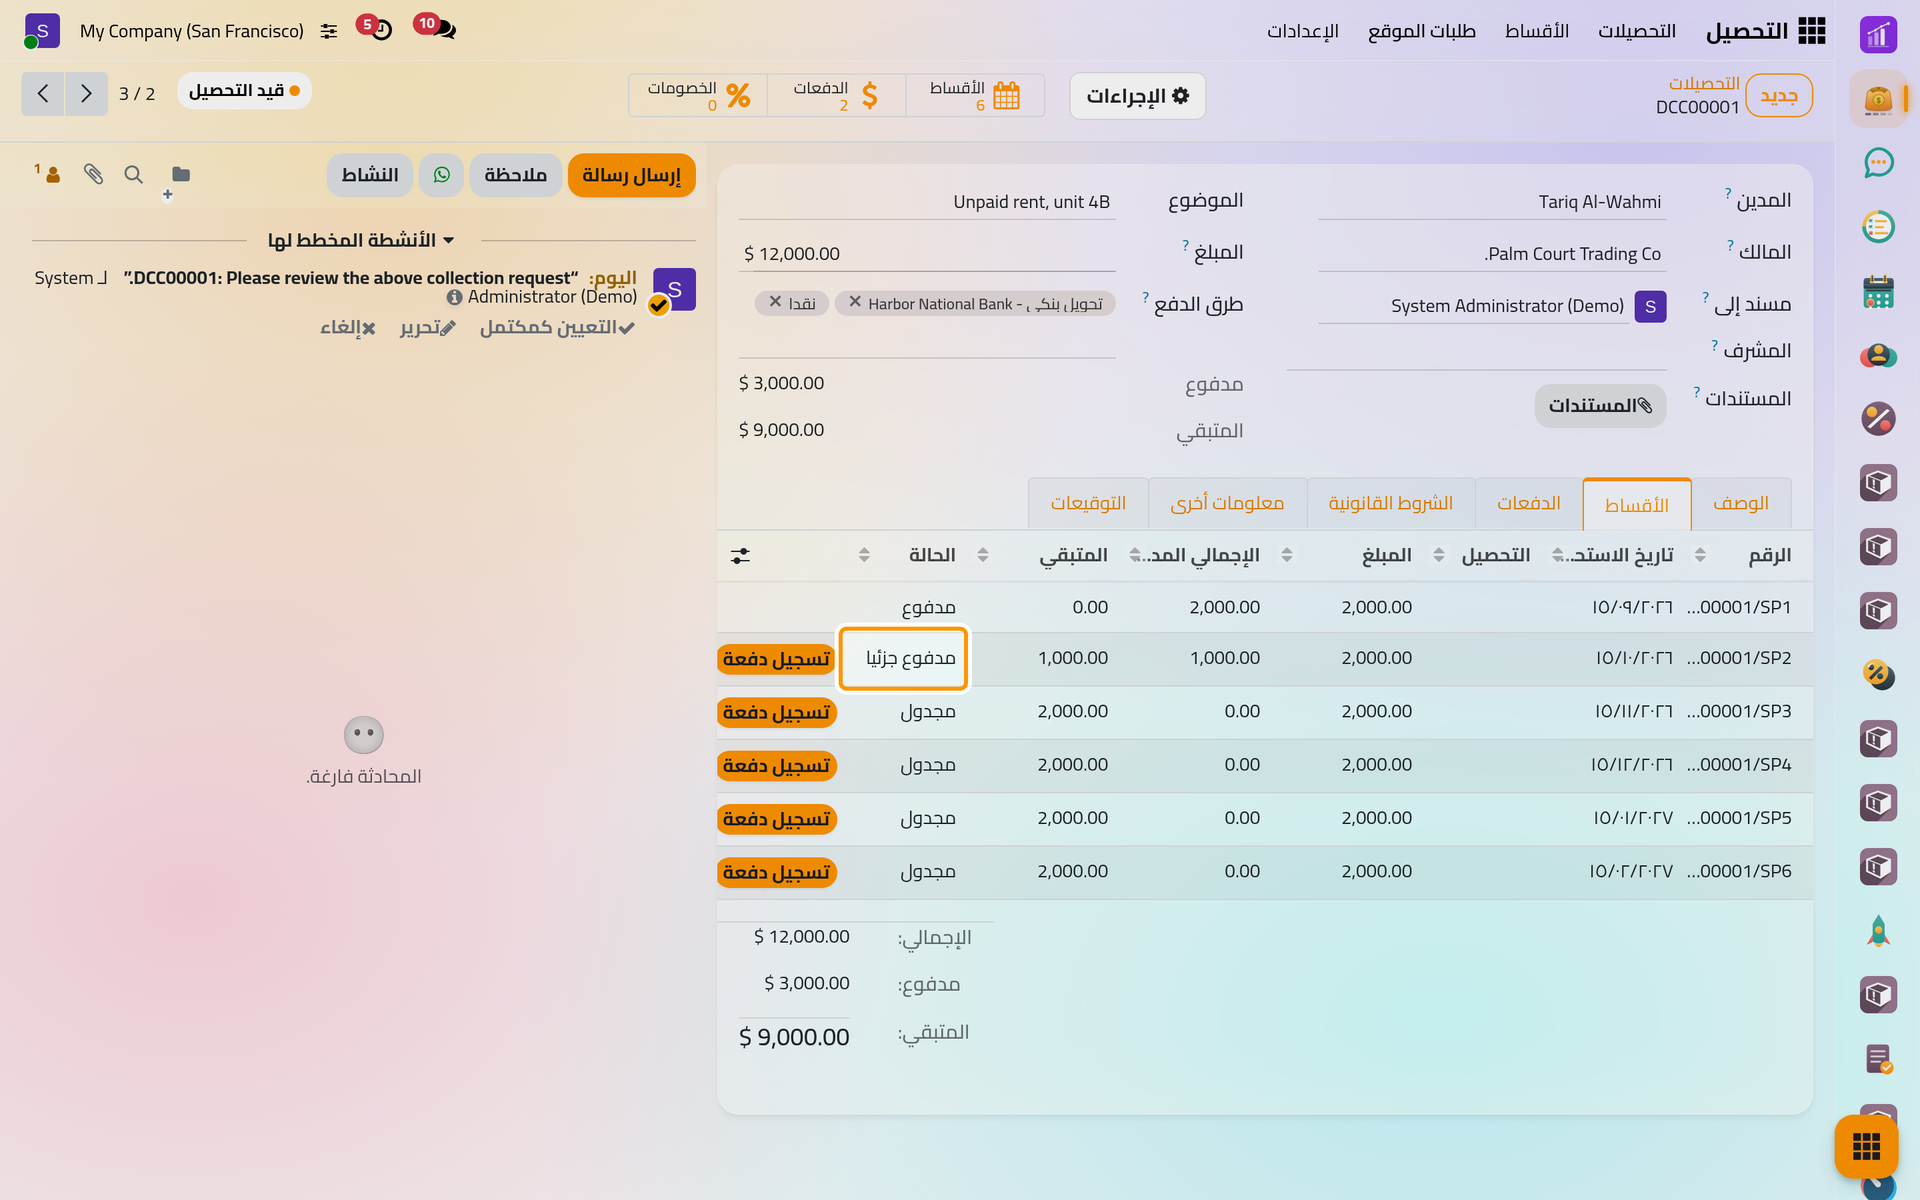The image size is (1920, 1200).
Task: Click the إرسال رسالة button
Action: [631, 175]
